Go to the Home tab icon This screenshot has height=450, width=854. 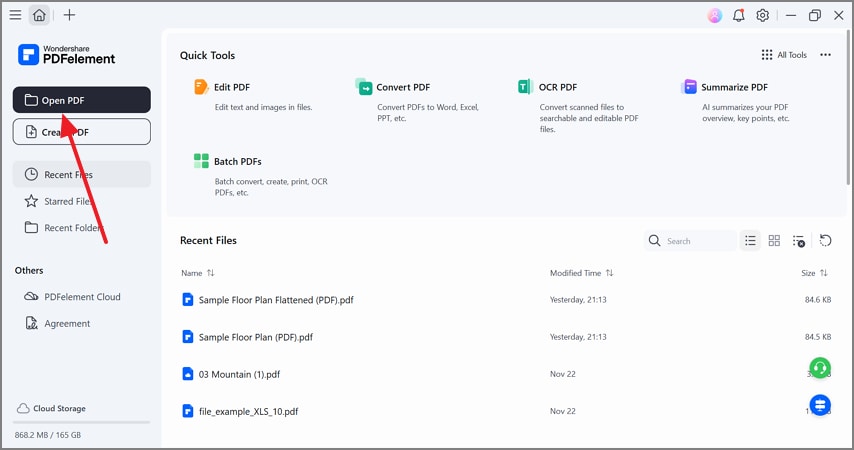pos(39,15)
